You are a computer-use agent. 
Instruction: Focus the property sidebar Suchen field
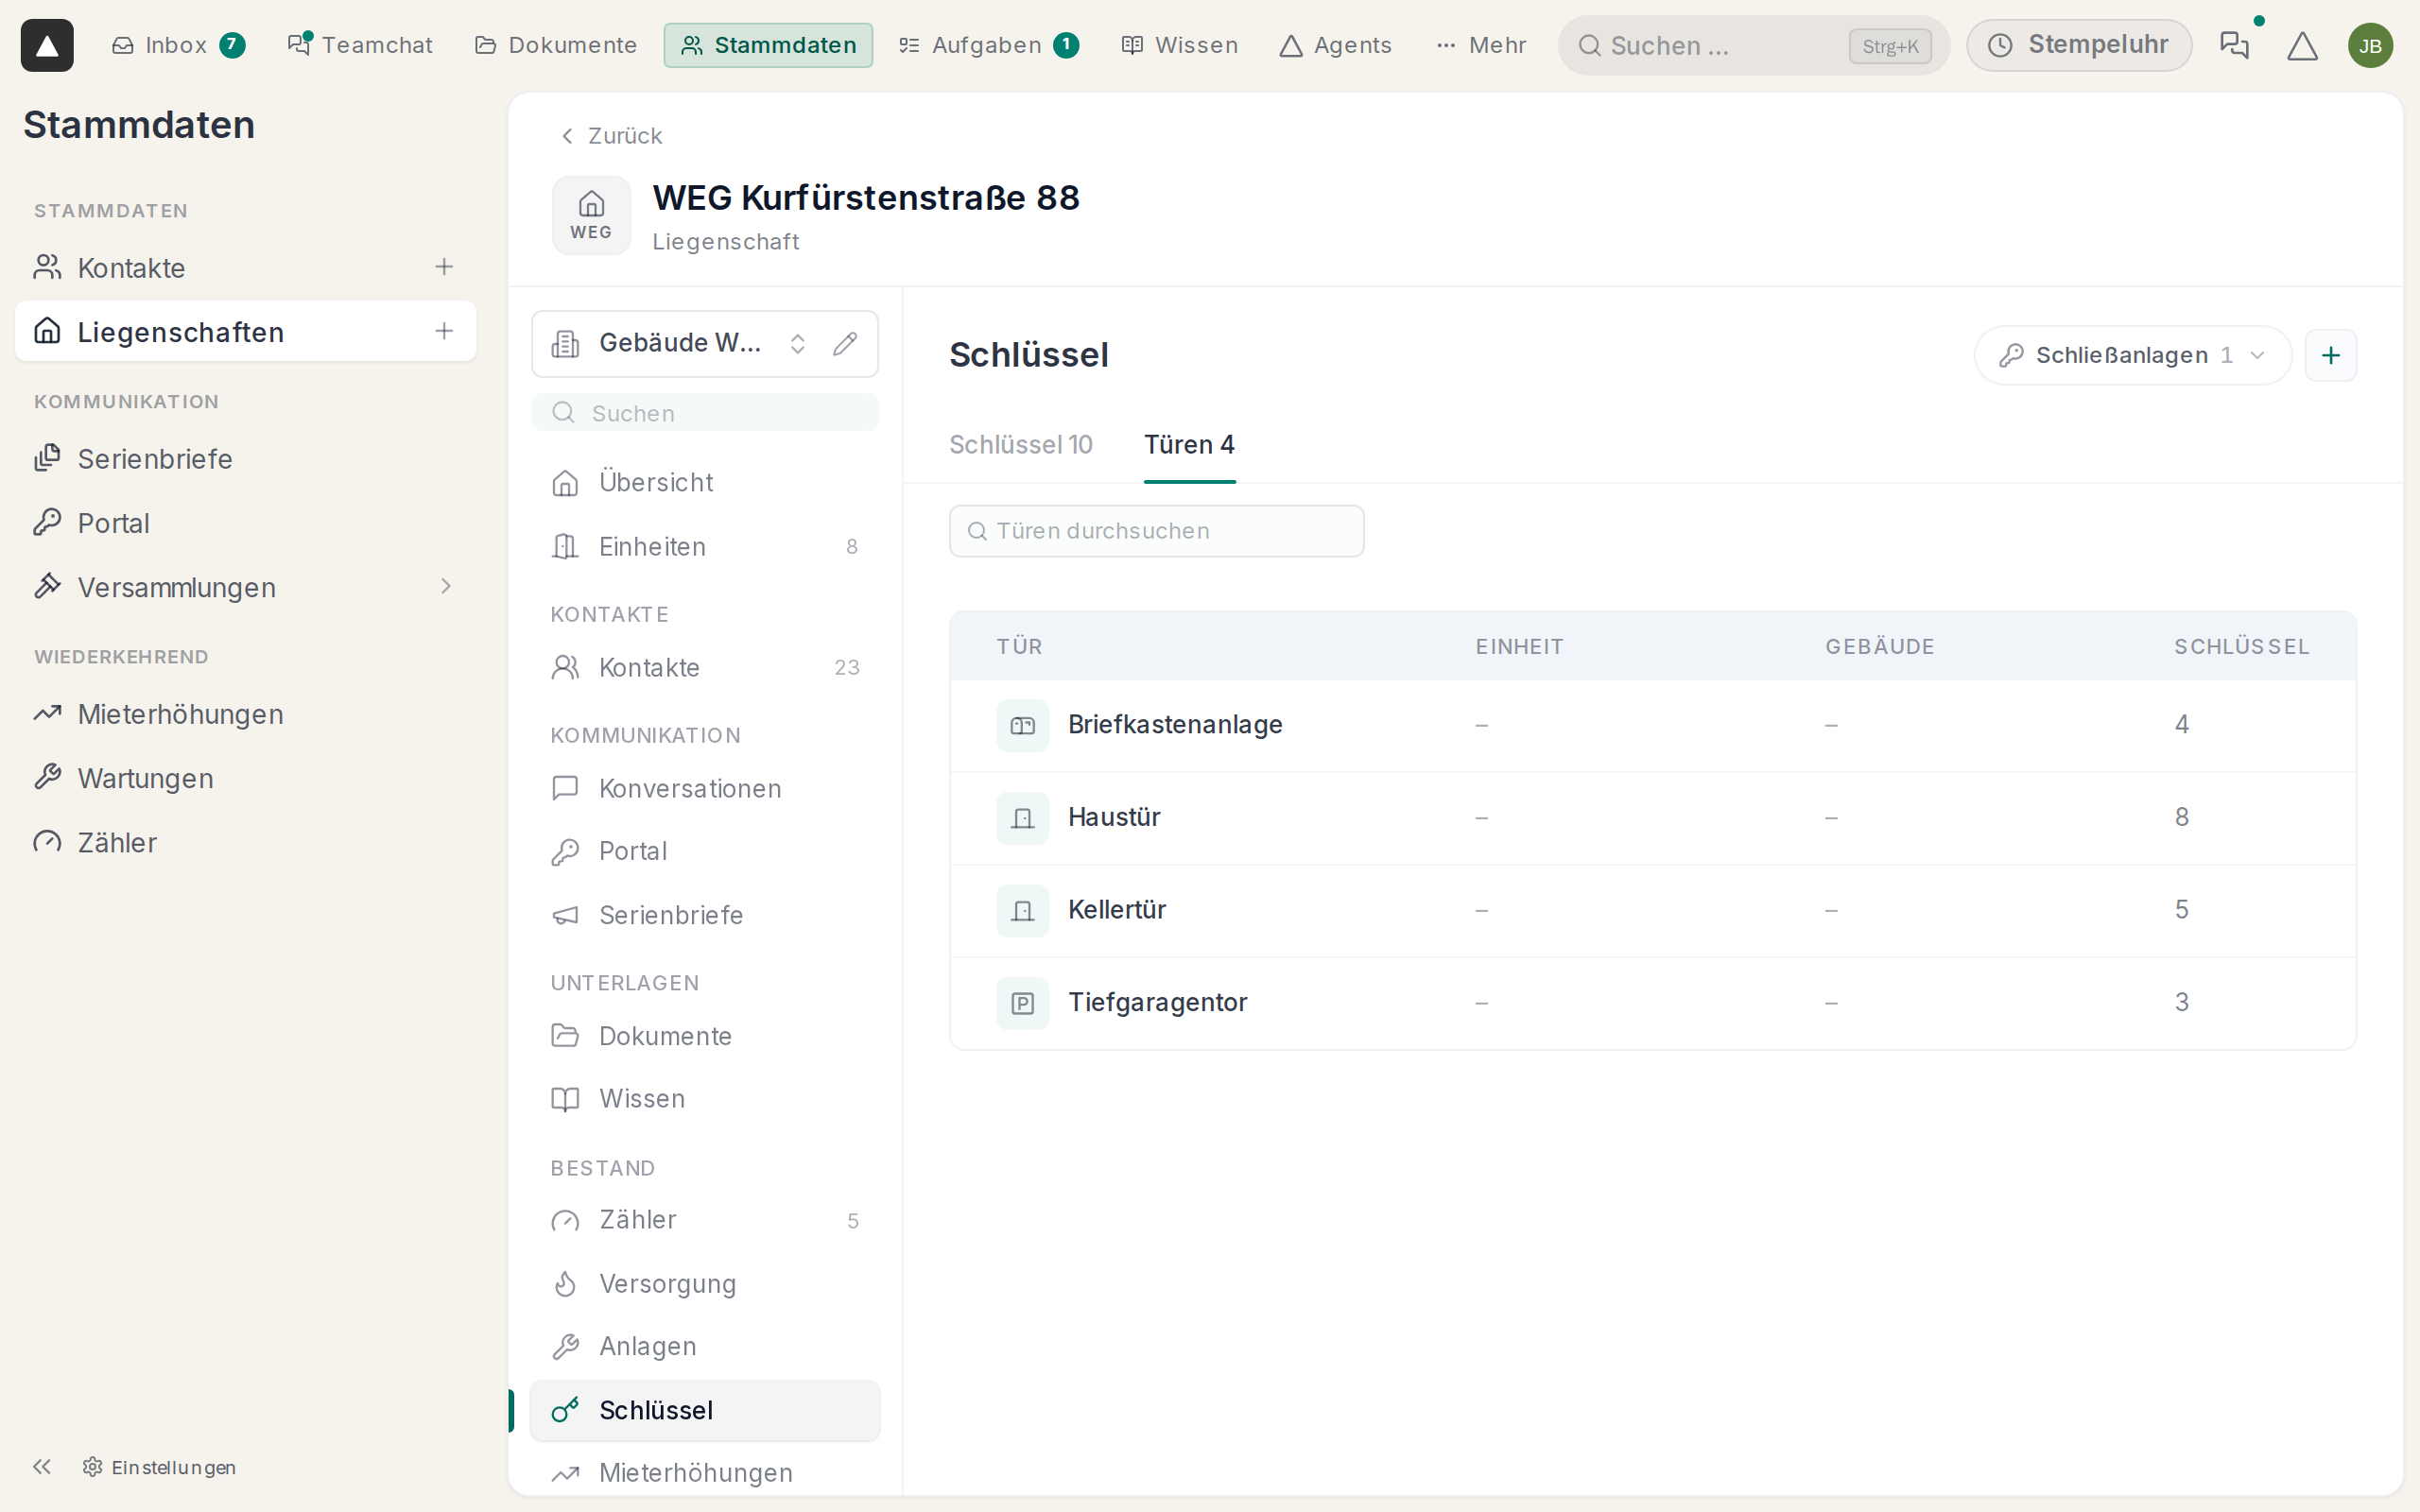(704, 413)
